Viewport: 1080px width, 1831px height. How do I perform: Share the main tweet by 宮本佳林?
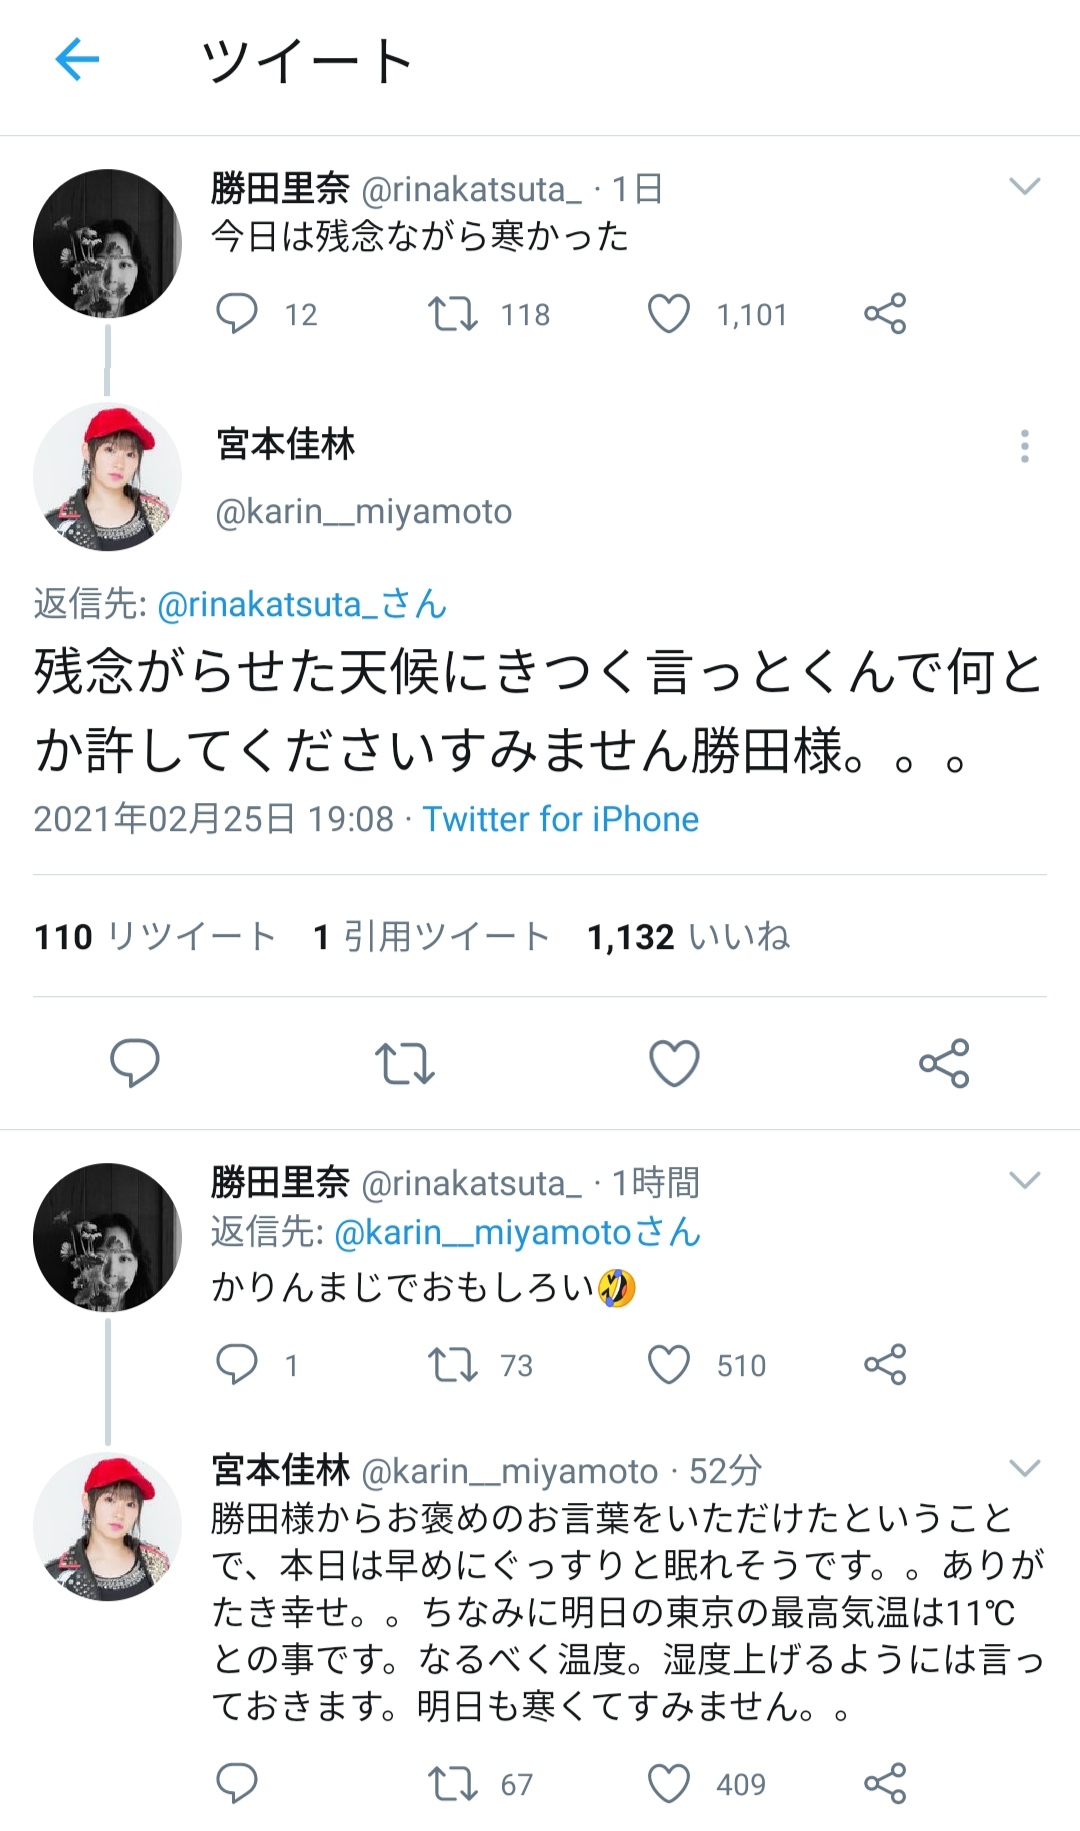(x=944, y=1063)
